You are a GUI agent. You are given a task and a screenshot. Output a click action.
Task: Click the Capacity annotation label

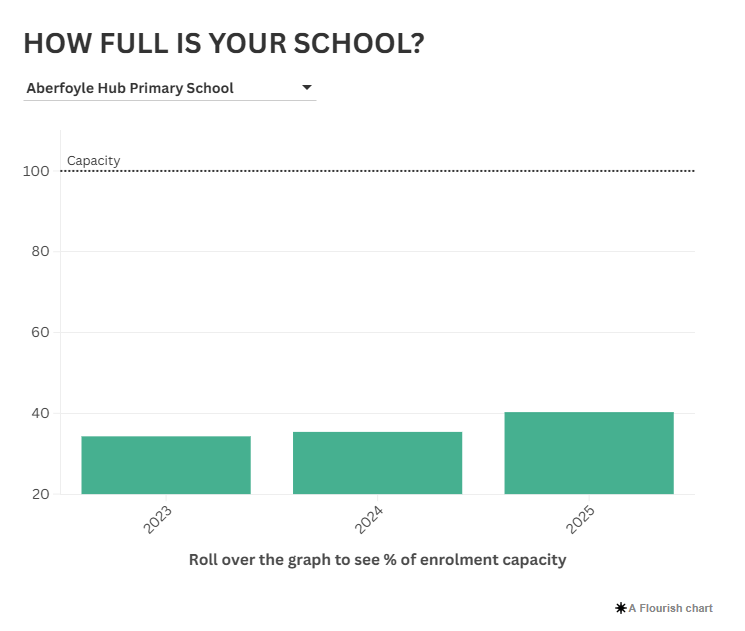pyautogui.click(x=93, y=160)
